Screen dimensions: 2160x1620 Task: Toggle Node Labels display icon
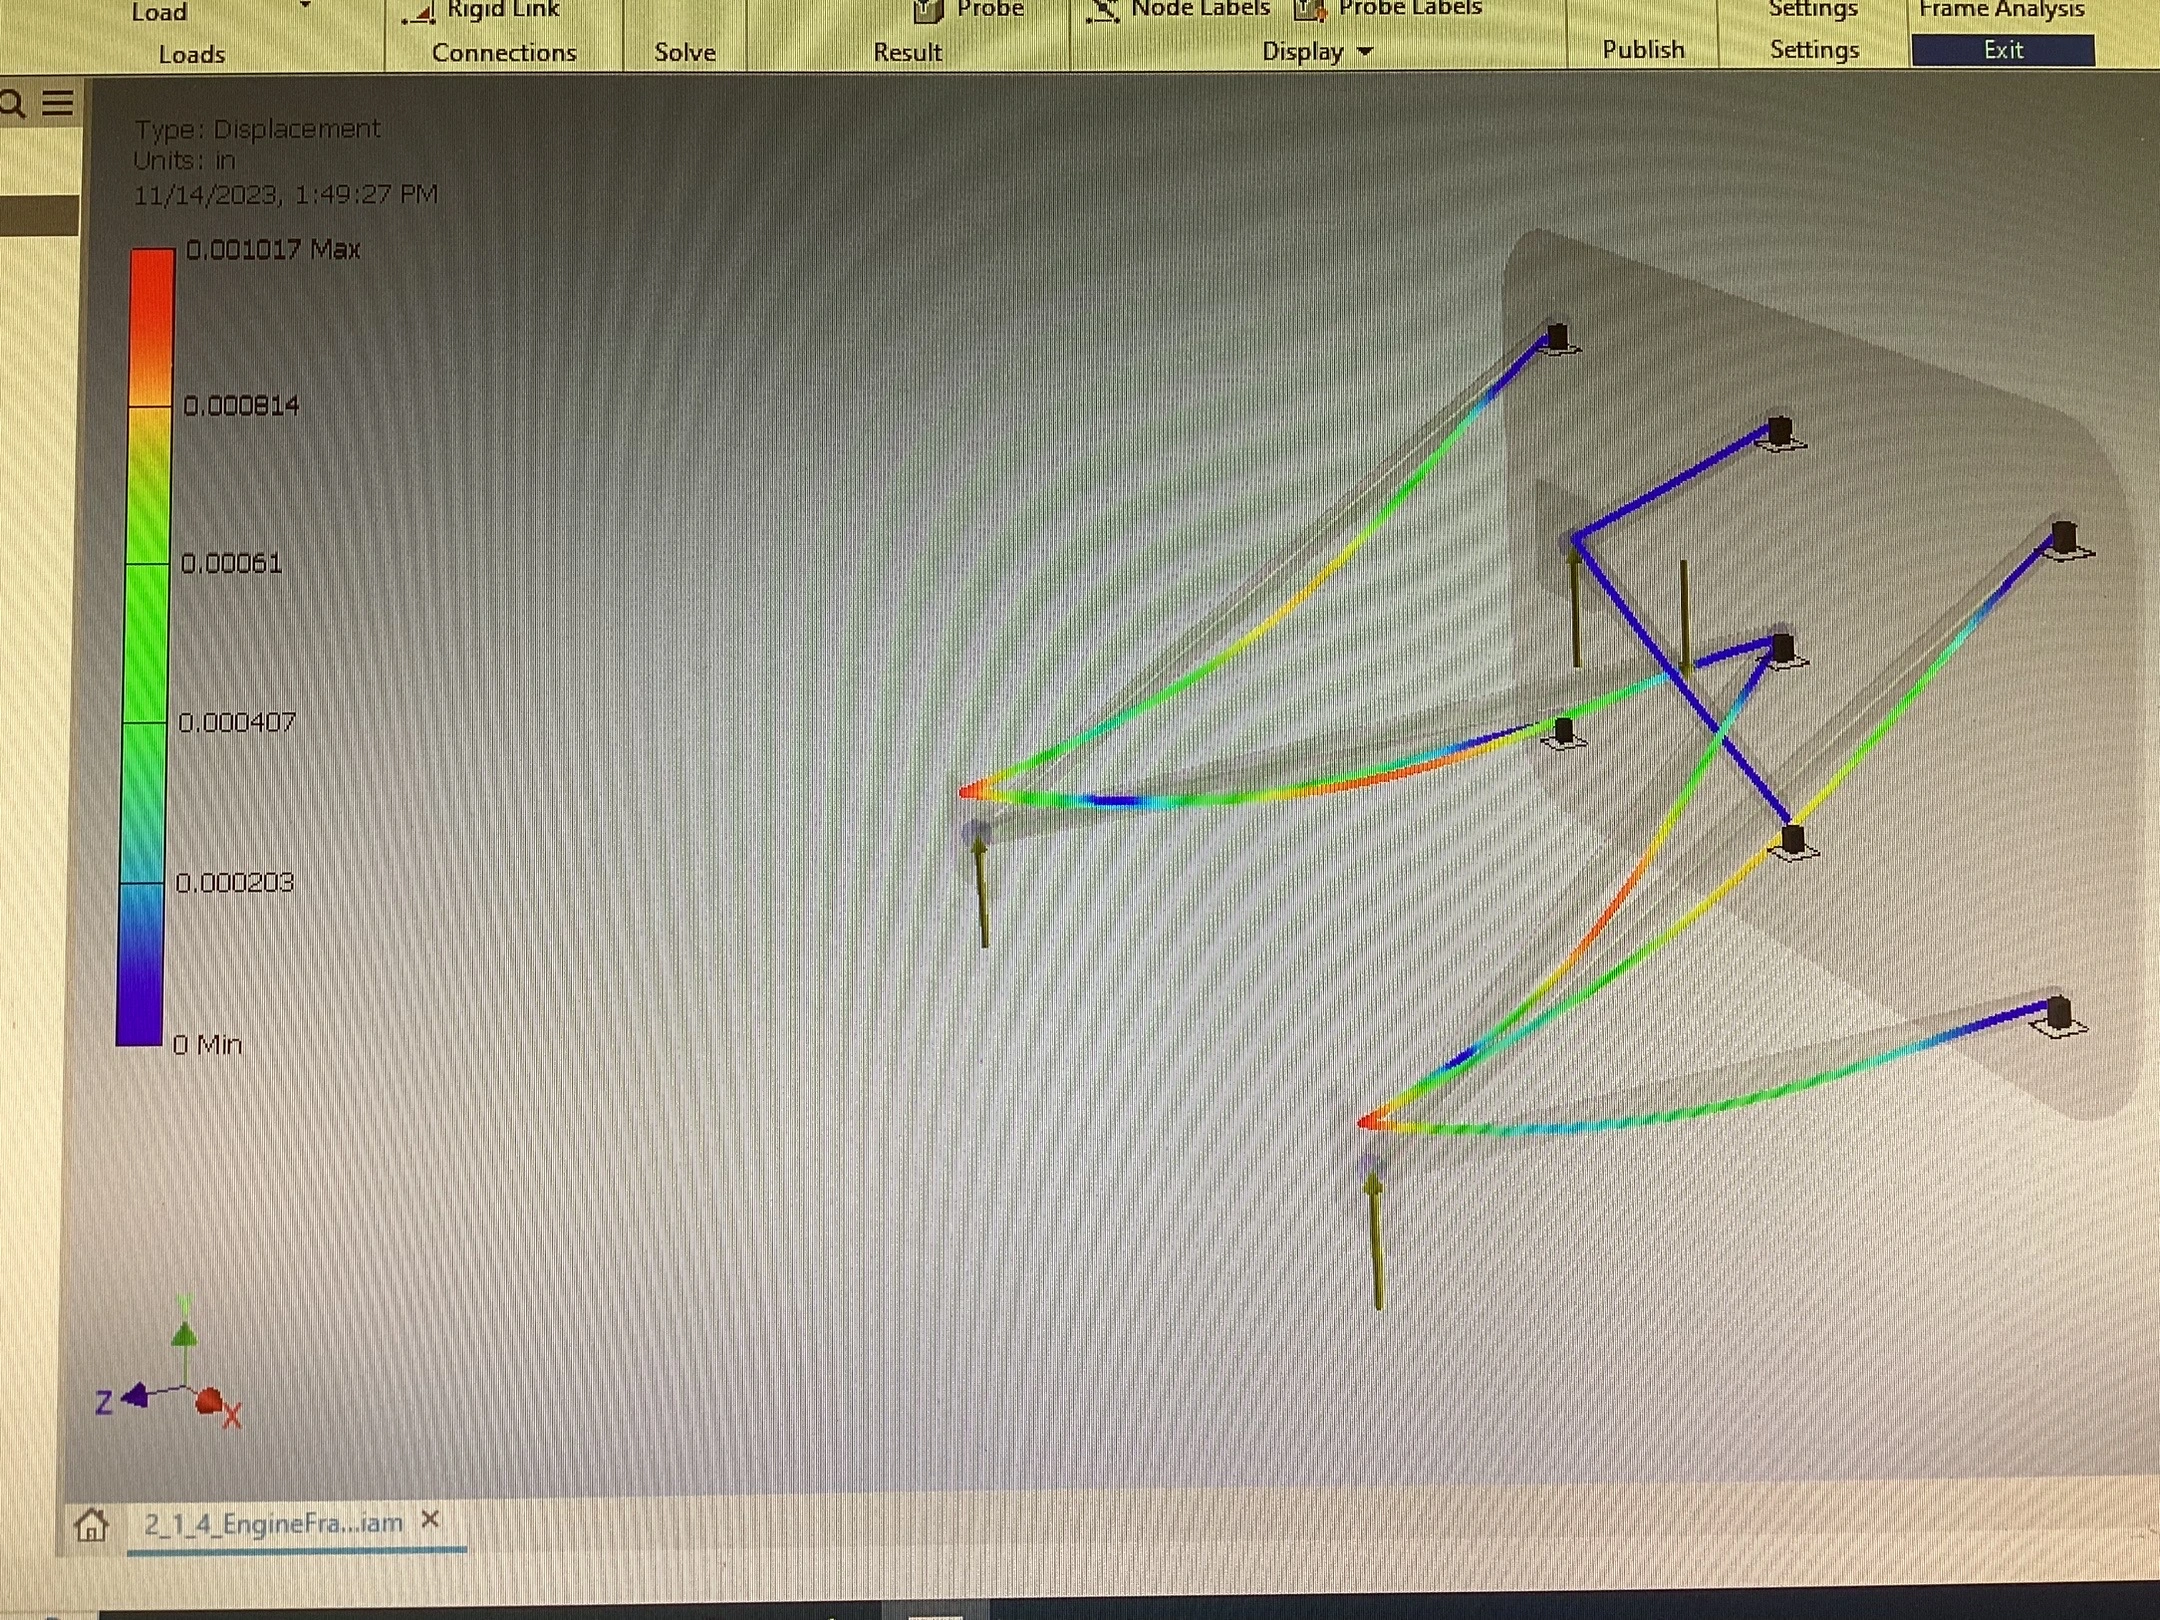click(x=1103, y=11)
